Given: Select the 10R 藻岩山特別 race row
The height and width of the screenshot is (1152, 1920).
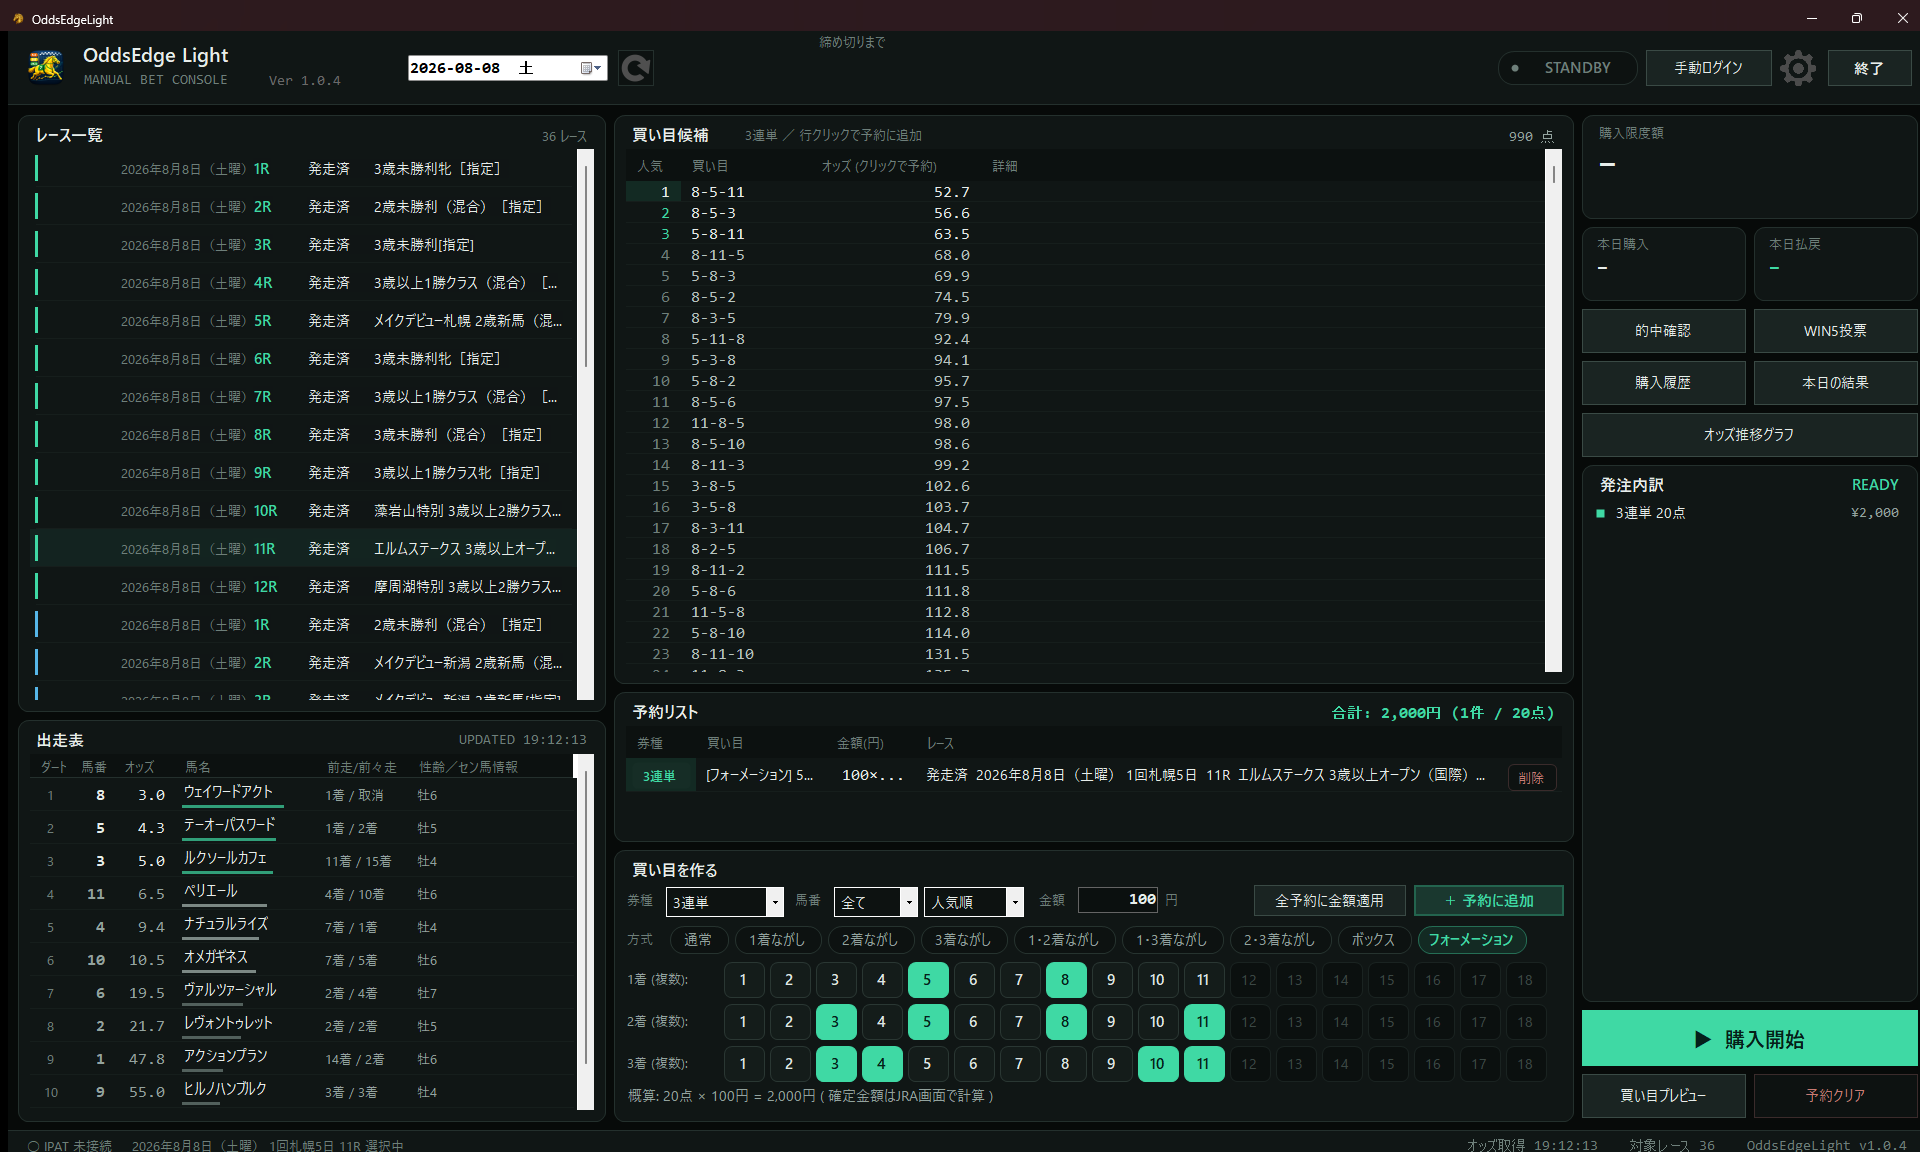Looking at the screenshot, I should tap(305, 511).
